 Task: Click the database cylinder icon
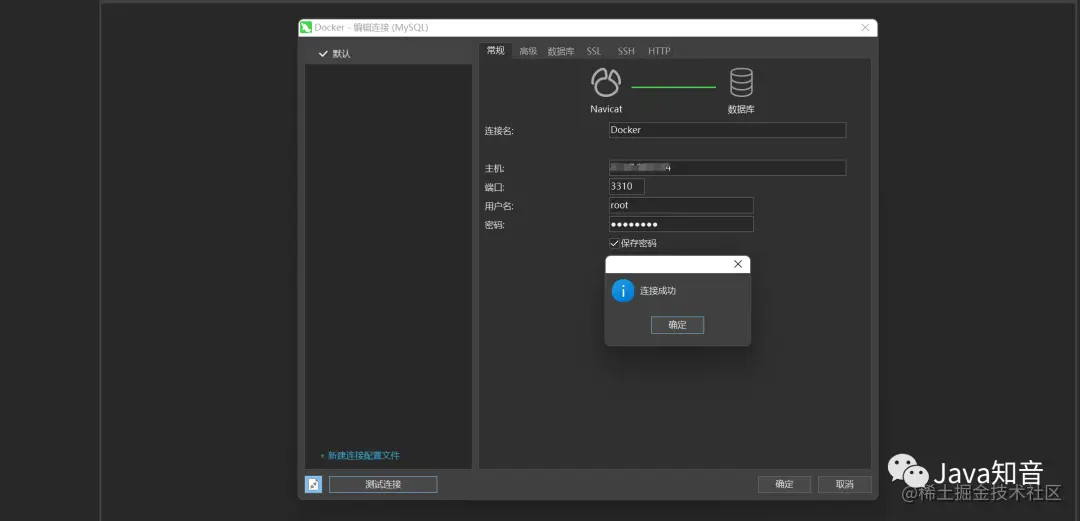[x=741, y=82]
